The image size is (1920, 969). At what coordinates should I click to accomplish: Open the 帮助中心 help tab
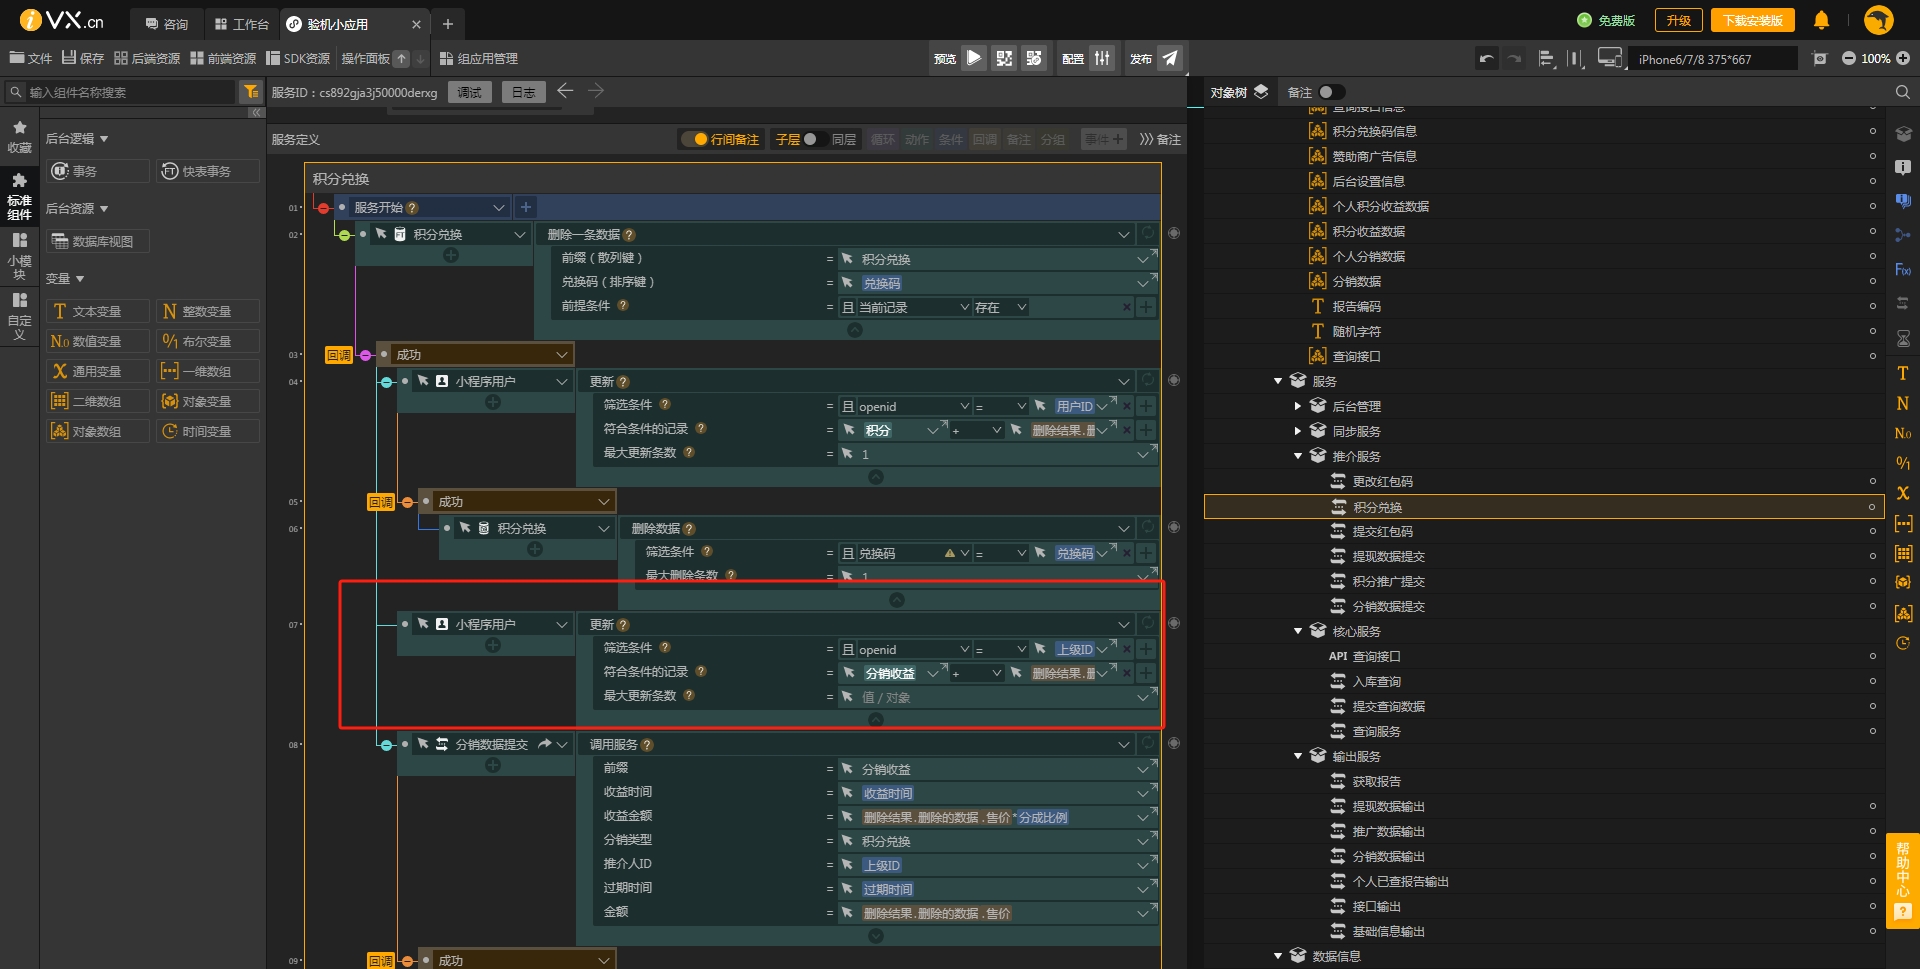(1903, 881)
